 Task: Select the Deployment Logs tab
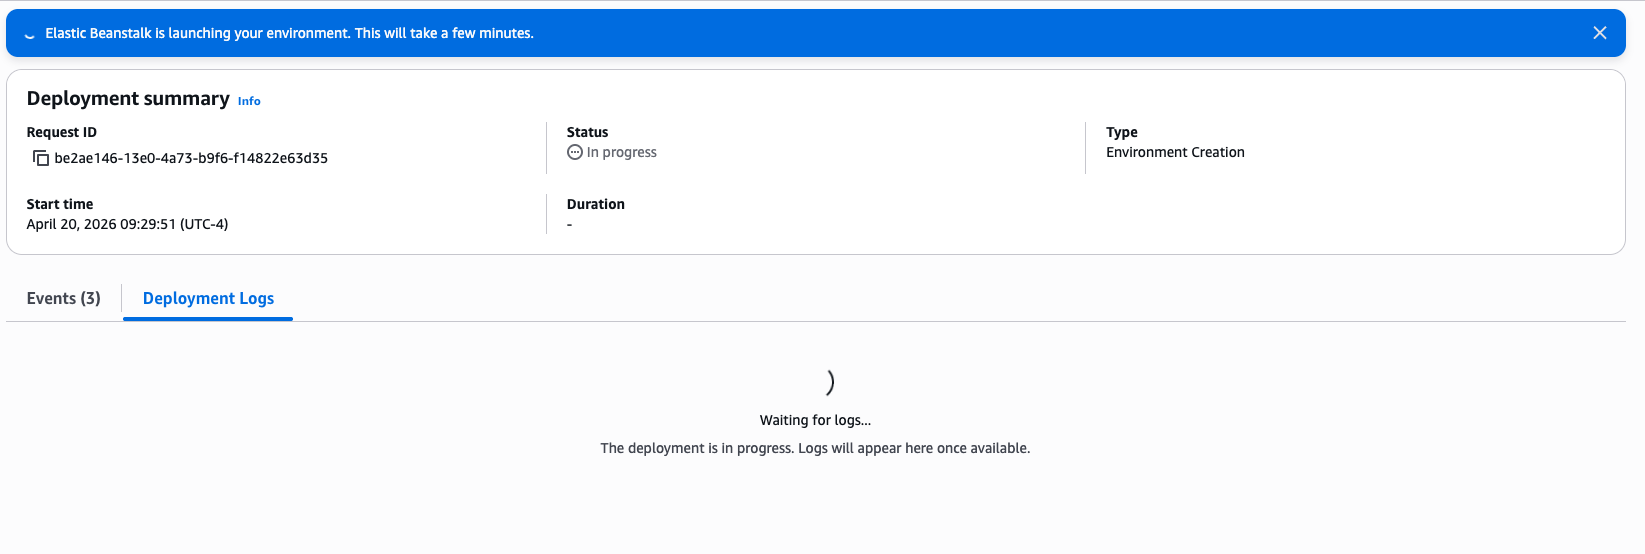208,298
